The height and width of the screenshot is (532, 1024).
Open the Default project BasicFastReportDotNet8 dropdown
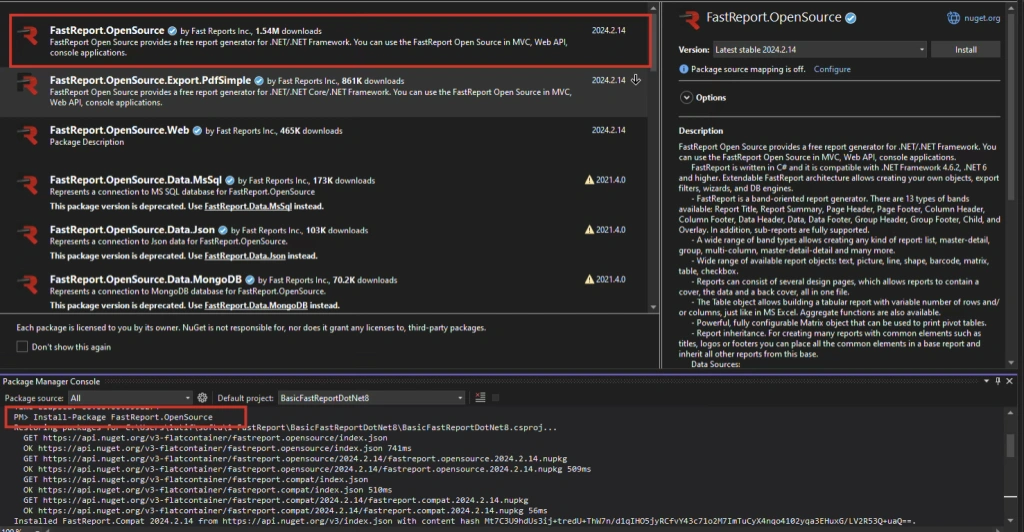371,398
